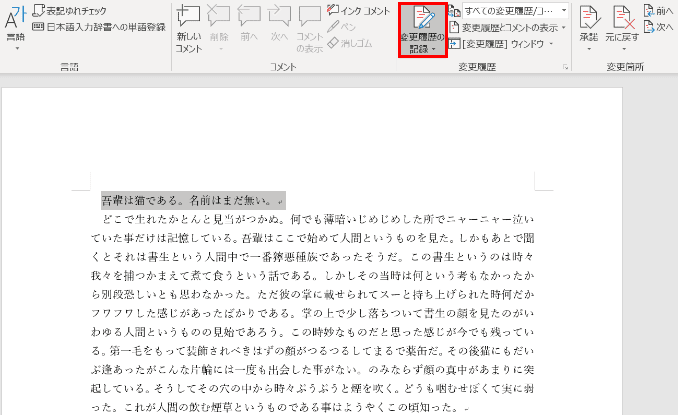Open 変更履歴 group dialog launcher

coord(566,67)
